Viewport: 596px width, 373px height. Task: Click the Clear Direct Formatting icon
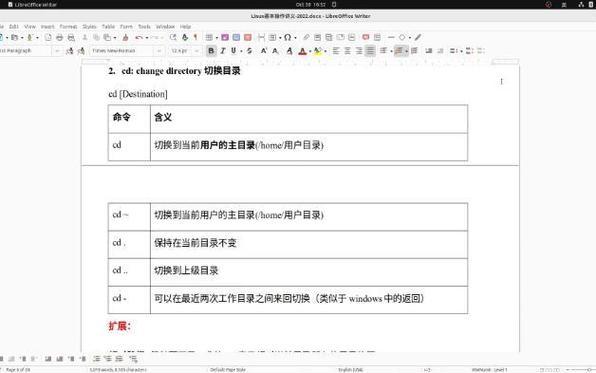(290, 51)
